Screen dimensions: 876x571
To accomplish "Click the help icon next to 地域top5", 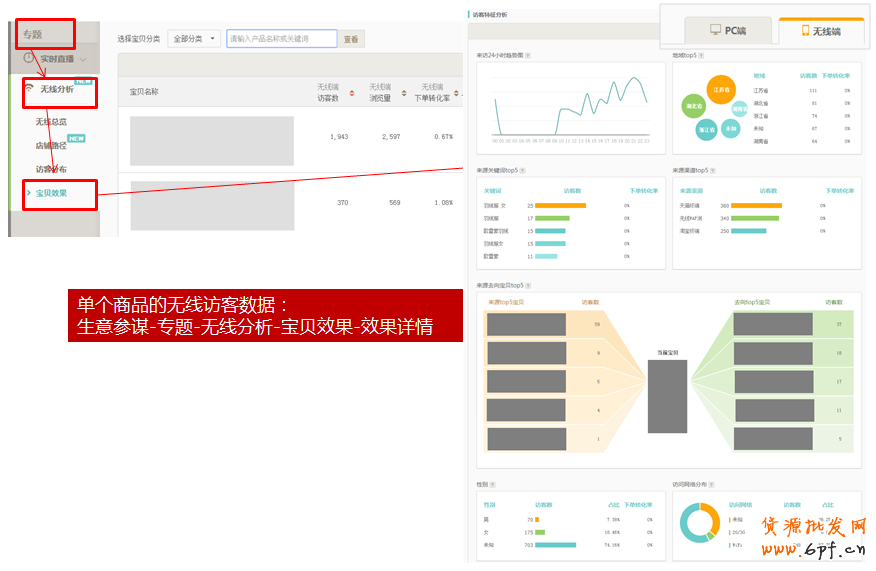I will pyautogui.click(x=701, y=56).
